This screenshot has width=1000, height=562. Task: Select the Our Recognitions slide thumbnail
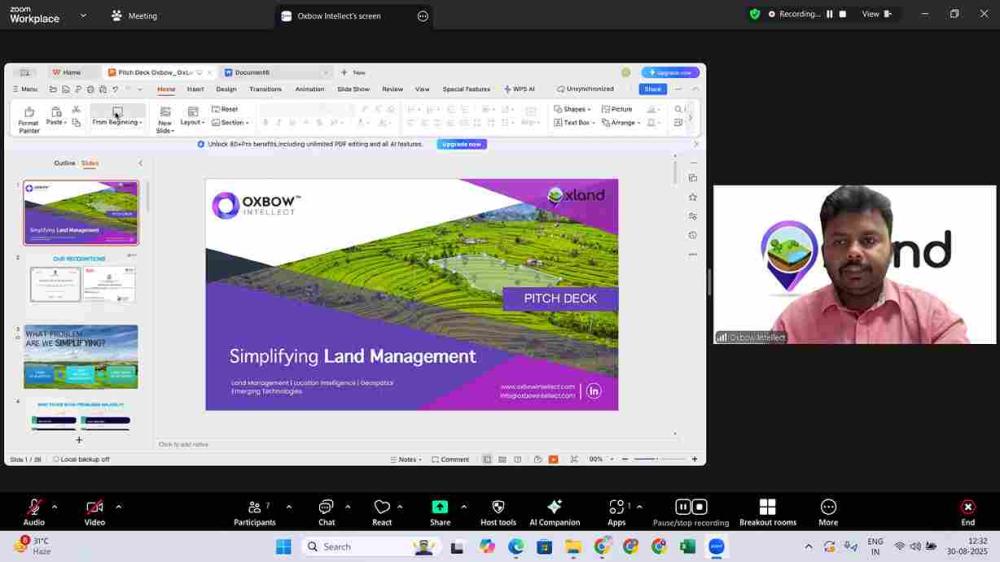click(x=81, y=284)
